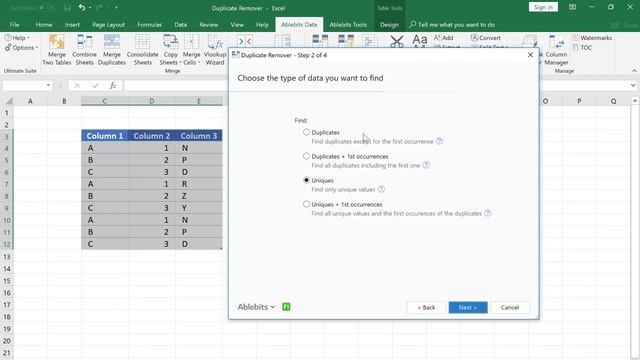
Task: Open the Ablebits Tools tab
Action: (348, 24)
